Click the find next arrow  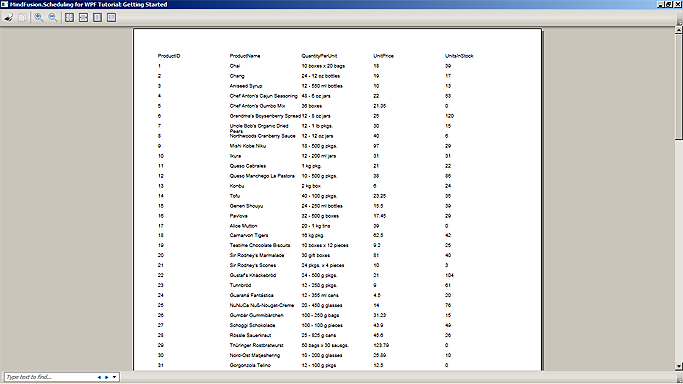[107, 377]
